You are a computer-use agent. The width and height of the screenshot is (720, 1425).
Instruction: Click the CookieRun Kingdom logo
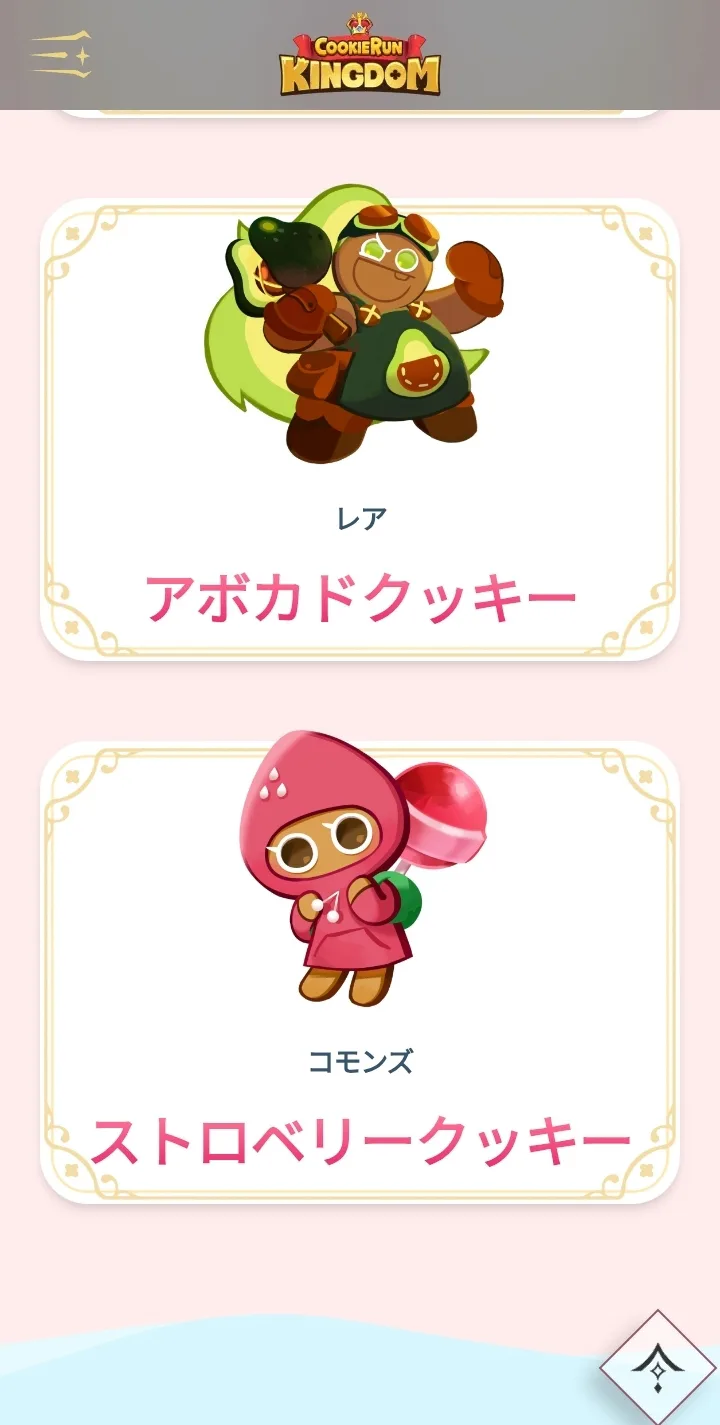coord(360,54)
